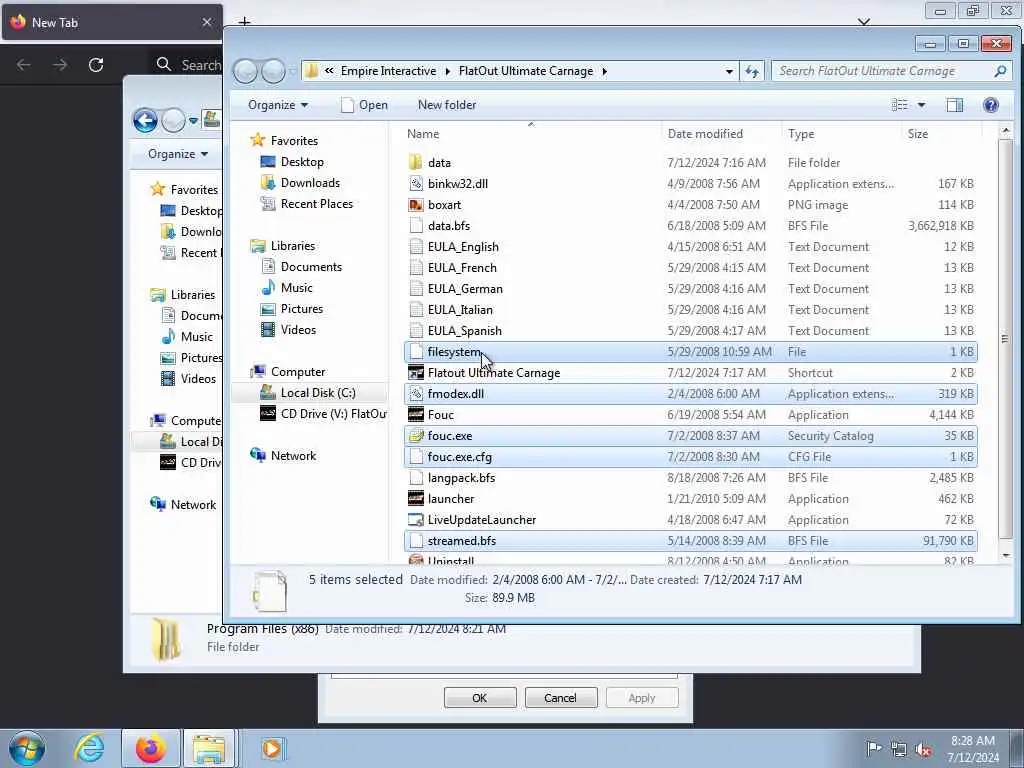
Task: Select the langpack.bfs file
Action: pos(691,478)
